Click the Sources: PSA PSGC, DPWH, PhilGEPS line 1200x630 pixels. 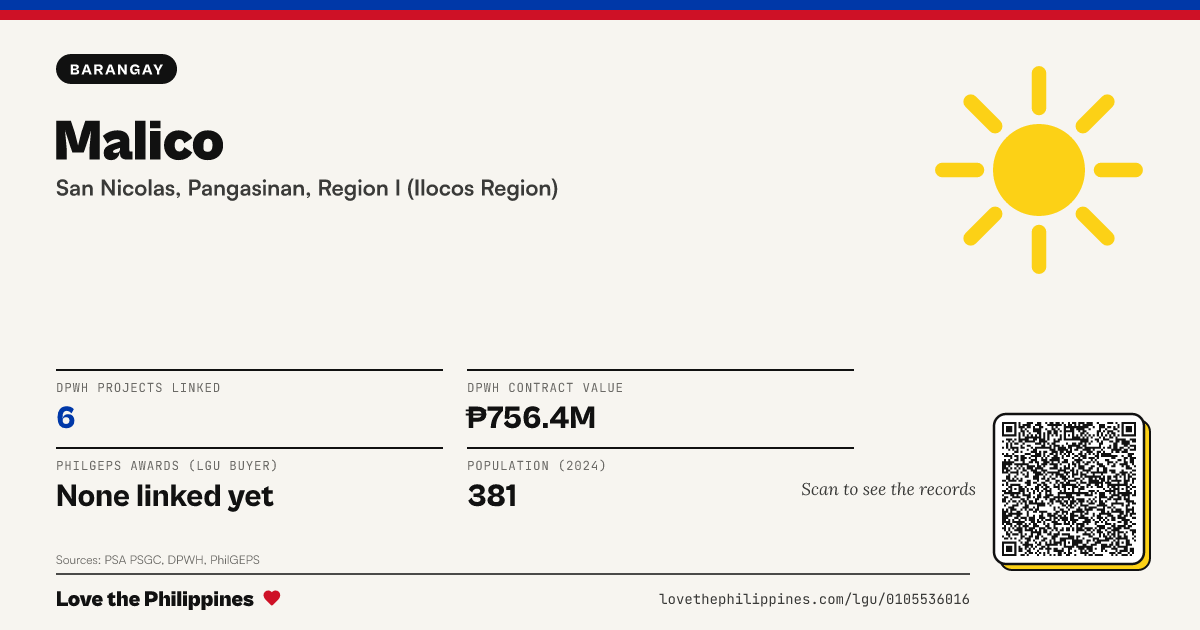[x=158, y=560]
